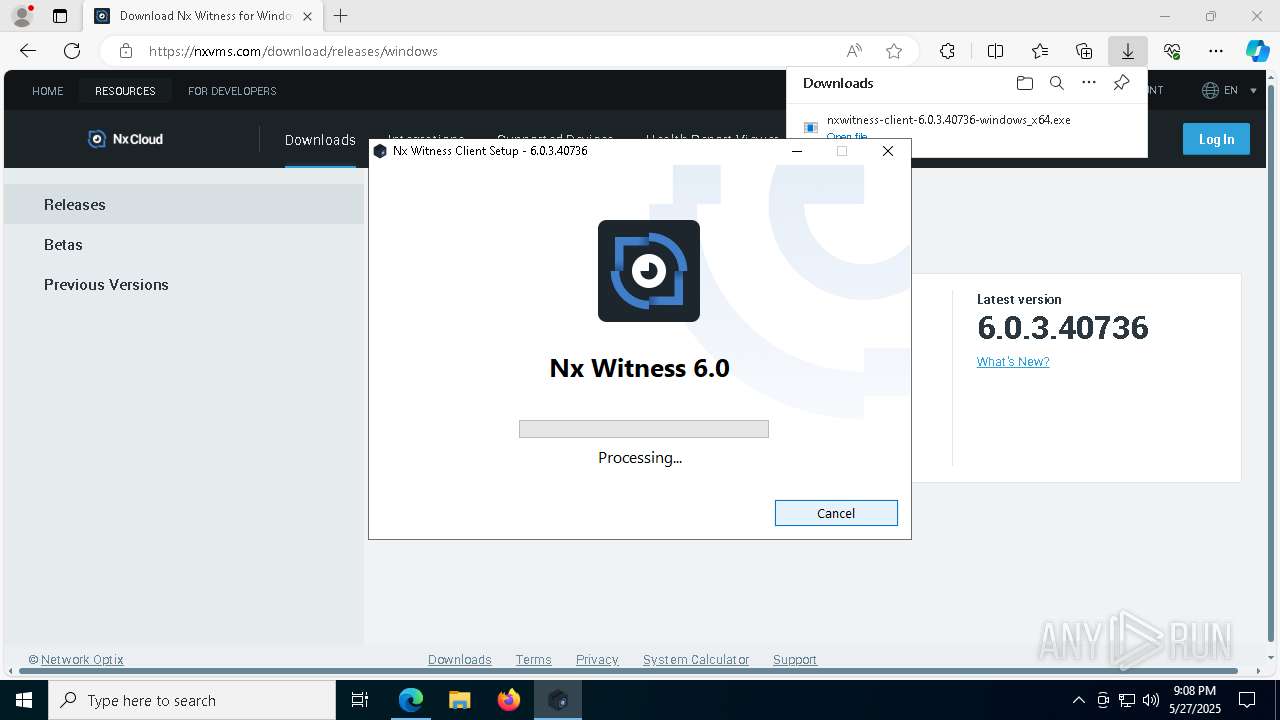The height and width of the screenshot is (720, 1280).
Task: Toggle split screen icon
Action: [995, 51]
